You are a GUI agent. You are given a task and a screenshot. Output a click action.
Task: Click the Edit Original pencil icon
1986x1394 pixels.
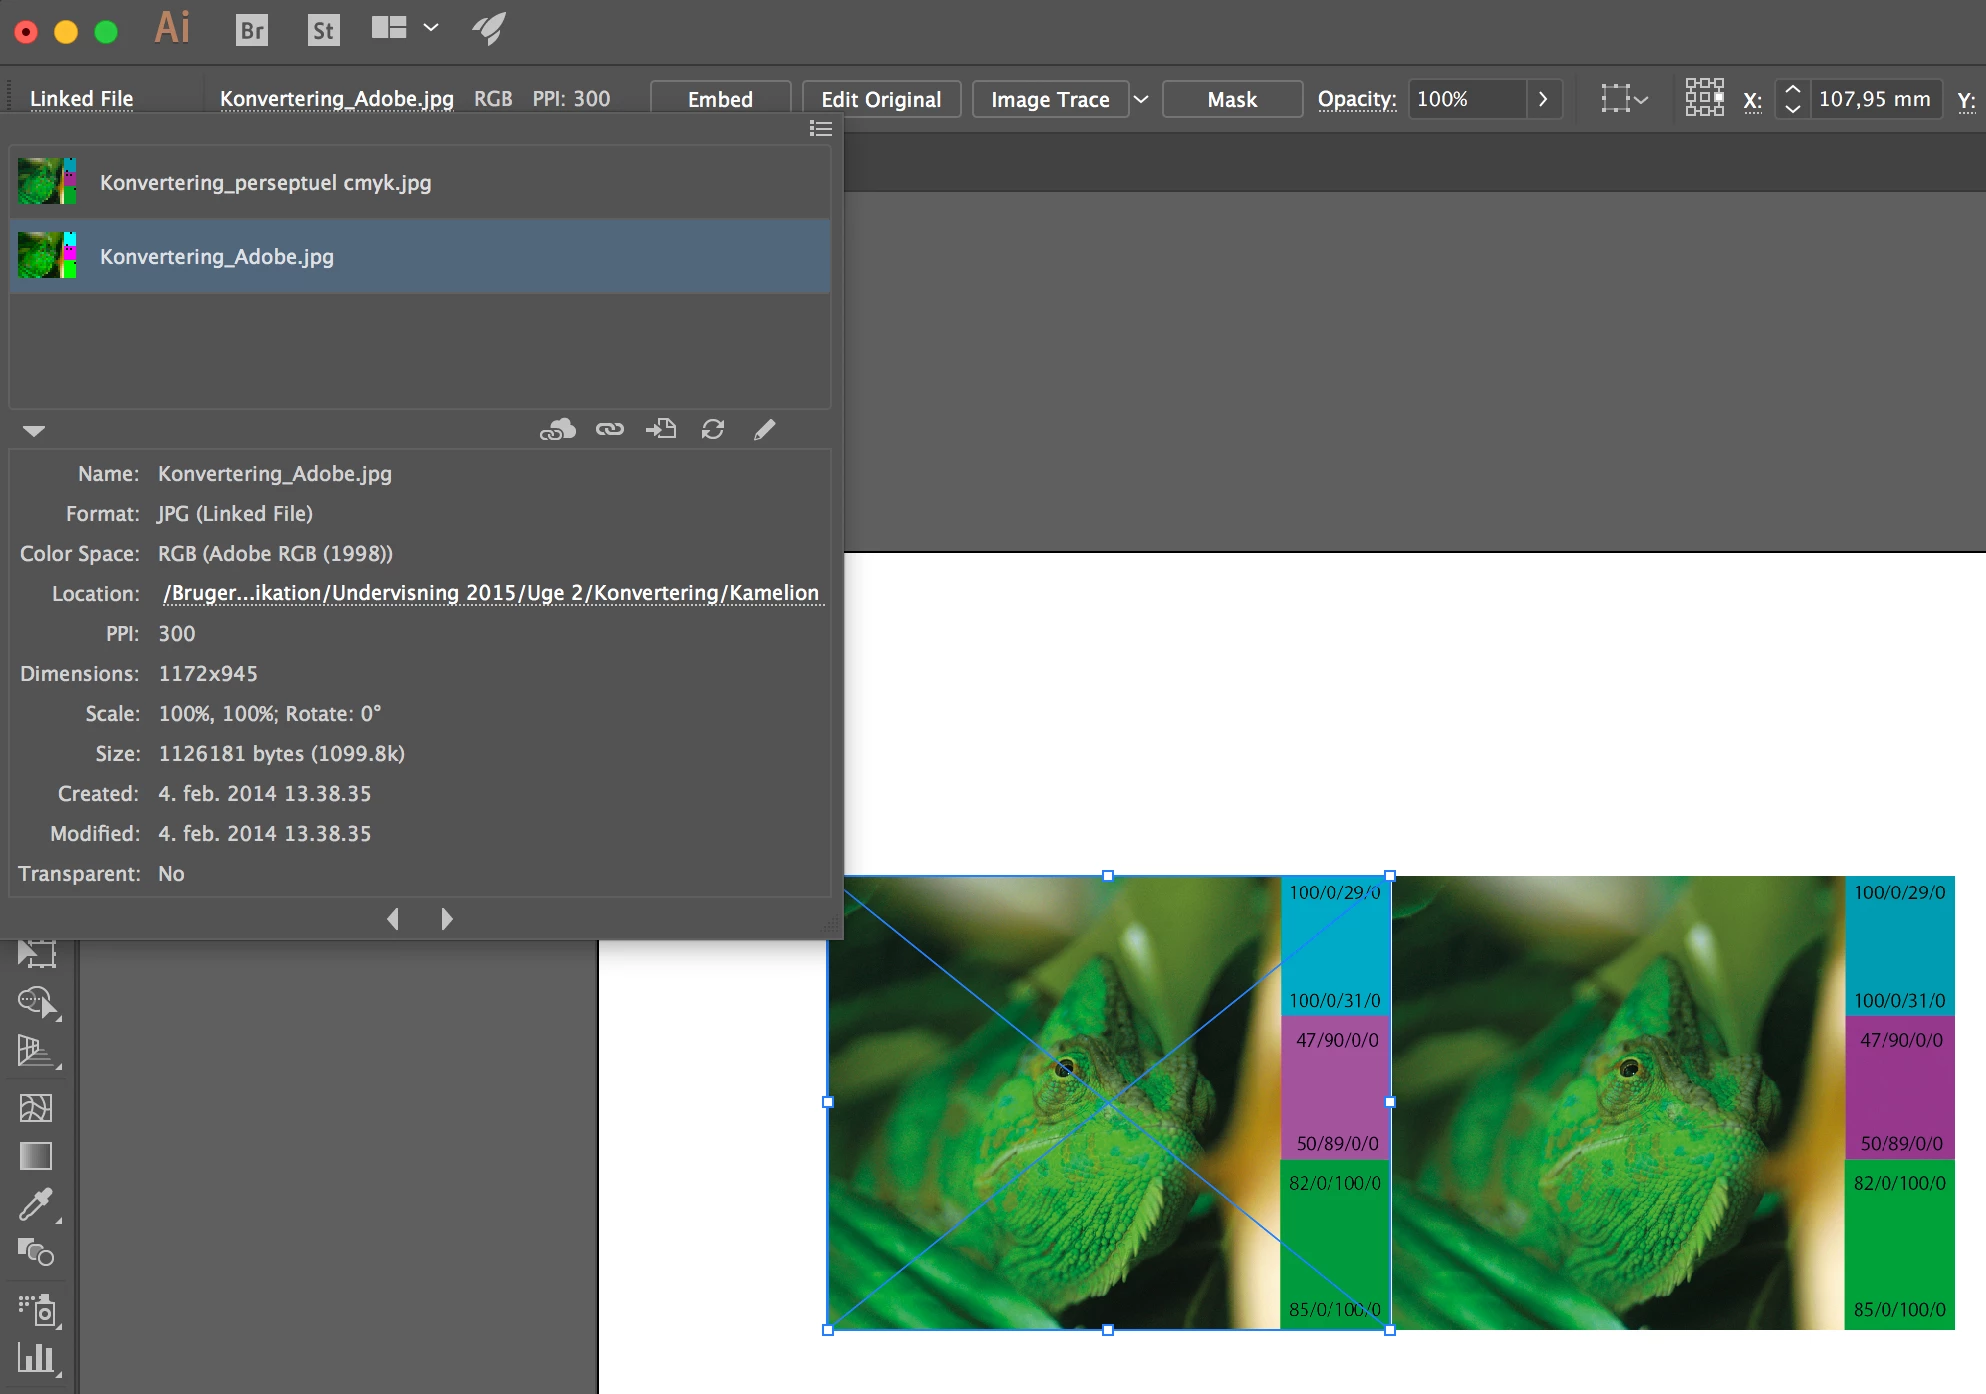tap(764, 429)
